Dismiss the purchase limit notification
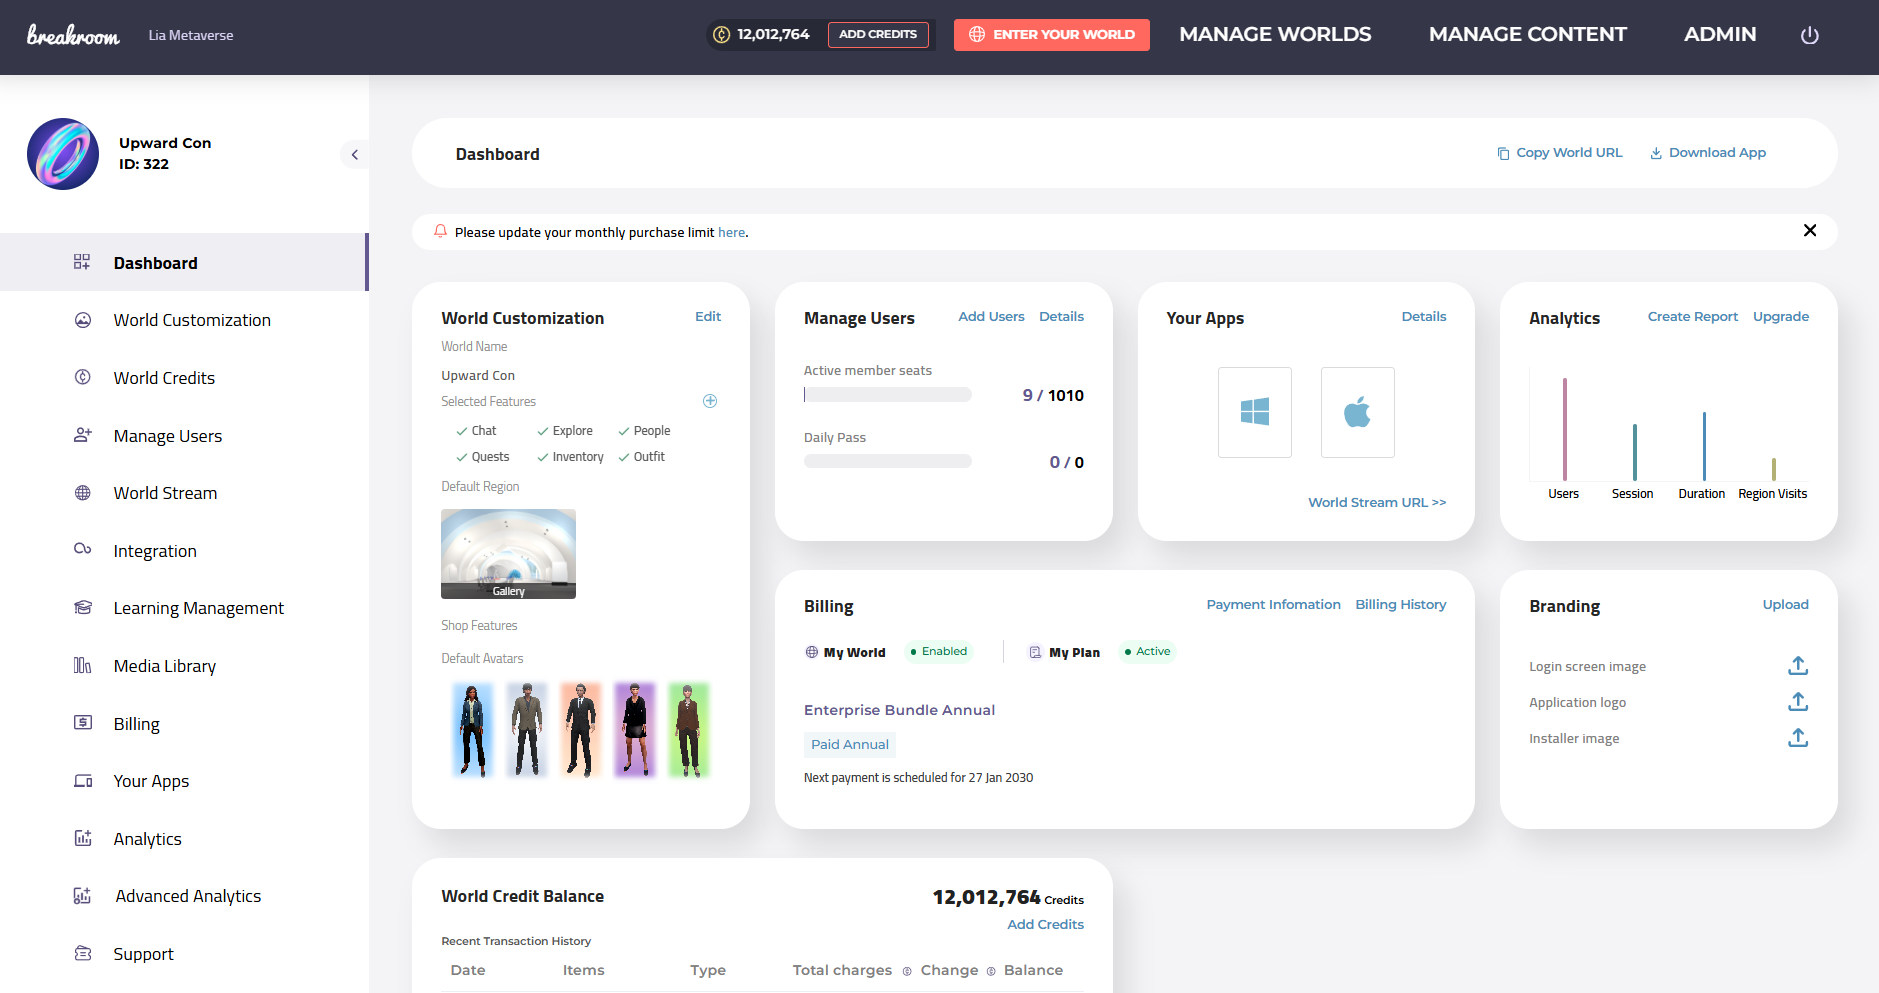1879x993 pixels. pos(1810,231)
